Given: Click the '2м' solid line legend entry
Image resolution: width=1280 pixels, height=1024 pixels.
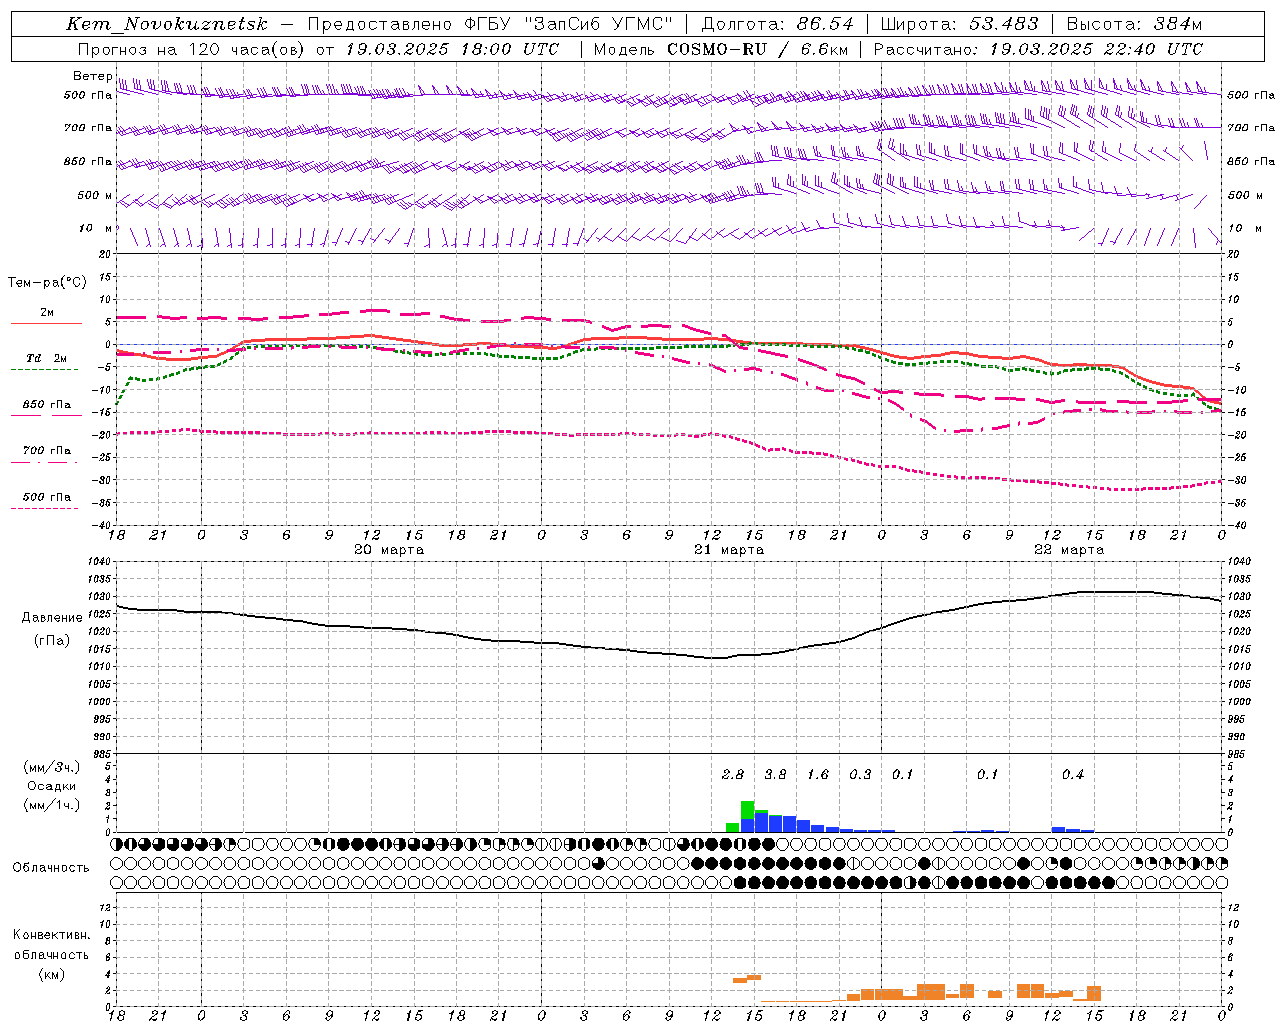Looking at the screenshot, I should pyautogui.click(x=47, y=313).
